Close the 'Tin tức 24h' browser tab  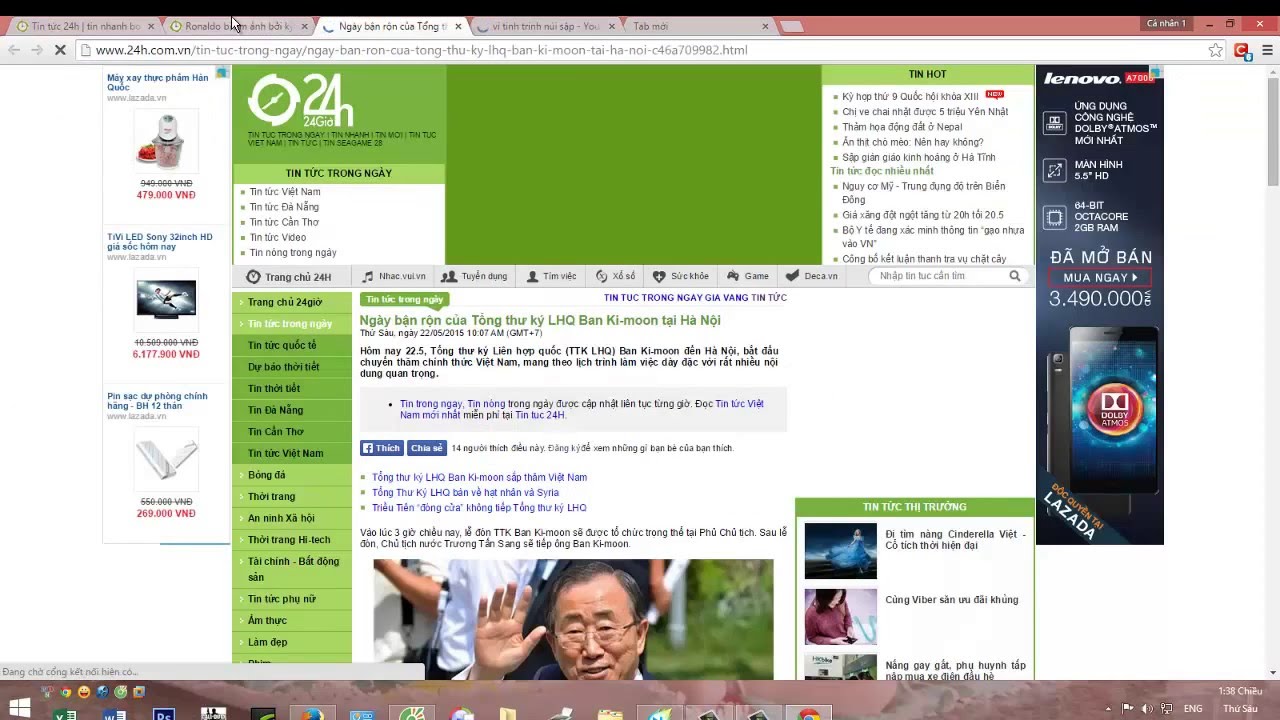pyautogui.click(x=151, y=26)
